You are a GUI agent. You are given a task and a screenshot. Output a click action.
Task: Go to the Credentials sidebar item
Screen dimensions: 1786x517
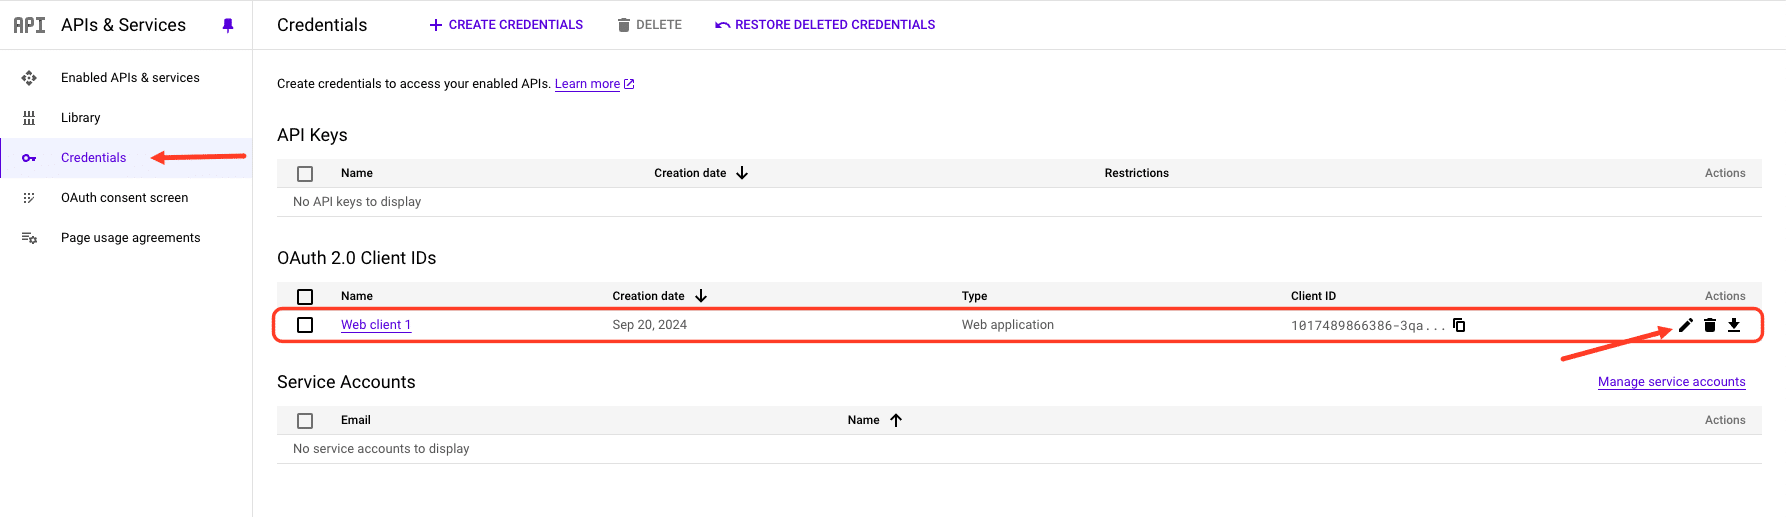[93, 158]
